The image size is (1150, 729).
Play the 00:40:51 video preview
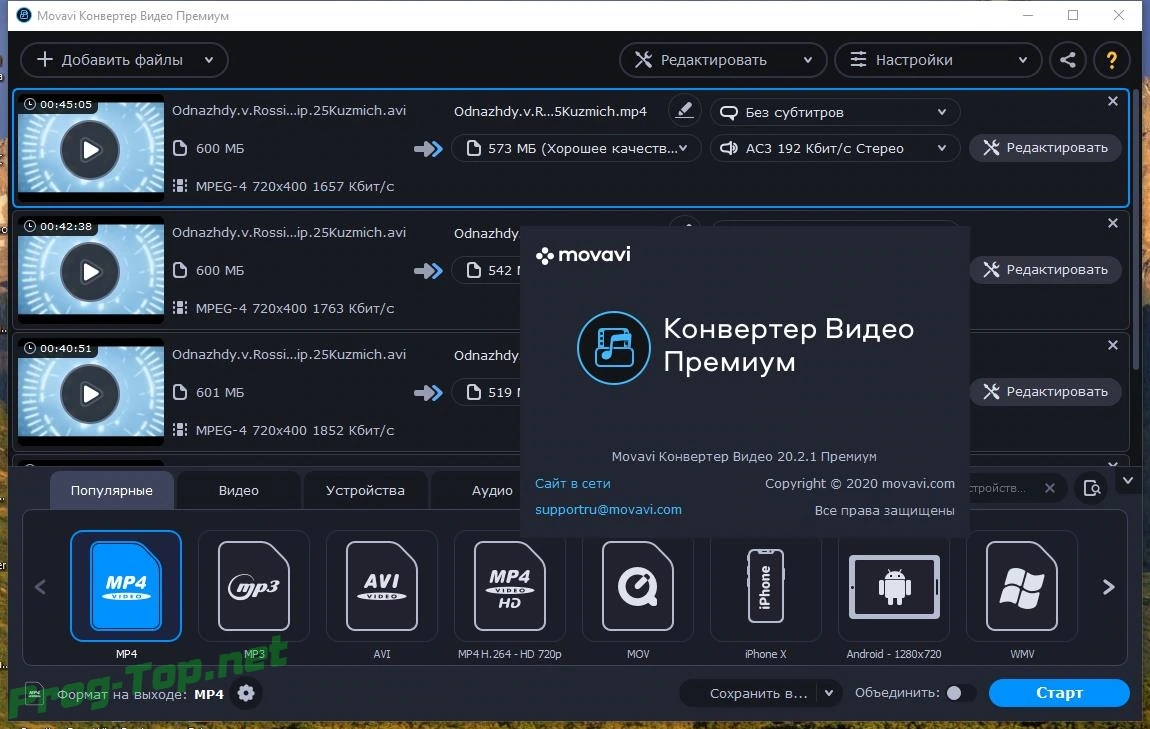click(90, 394)
